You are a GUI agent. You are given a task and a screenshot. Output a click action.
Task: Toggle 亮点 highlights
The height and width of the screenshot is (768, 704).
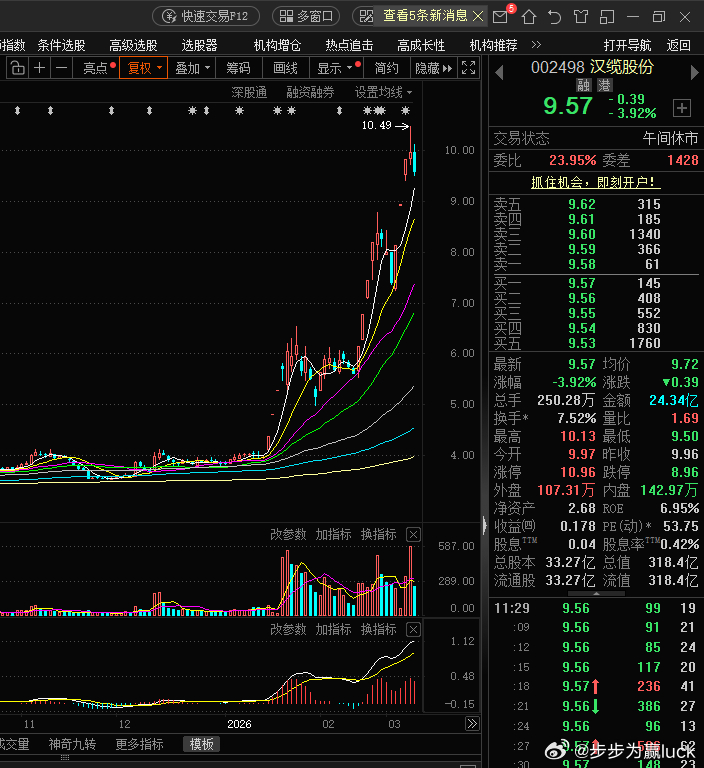pyautogui.click(x=96, y=68)
